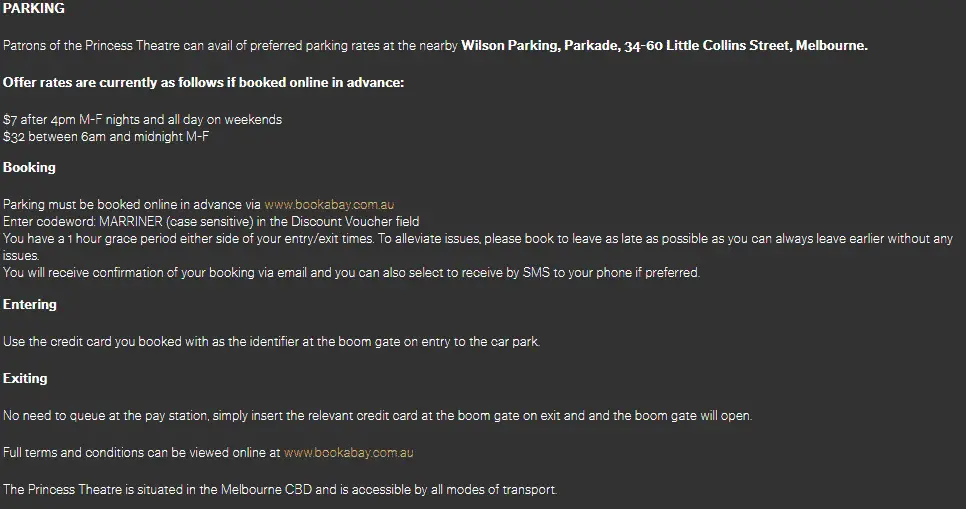Click the credit card boom gate entry sentence
This screenshot has height=509, width=966.
click(x=271, y=341)
